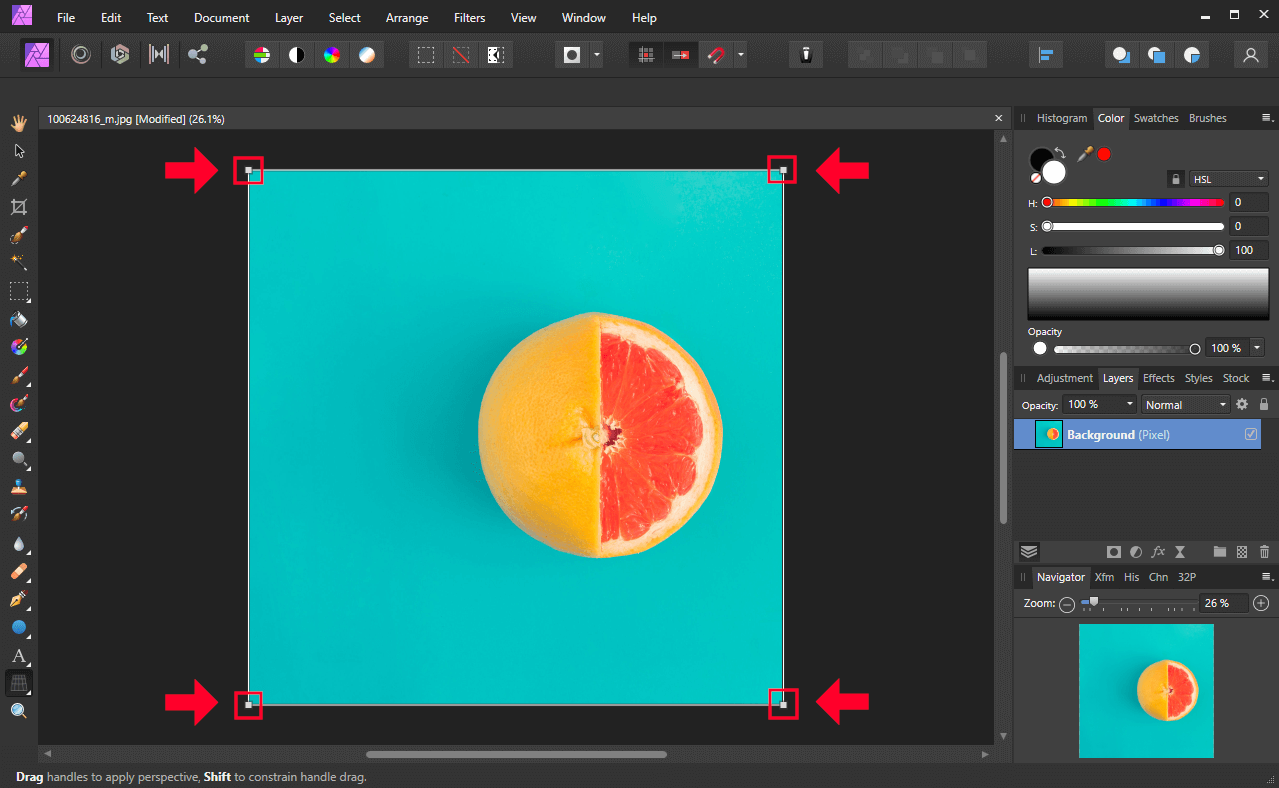Click the Navigator preview thumbnail

(1146, 690)
